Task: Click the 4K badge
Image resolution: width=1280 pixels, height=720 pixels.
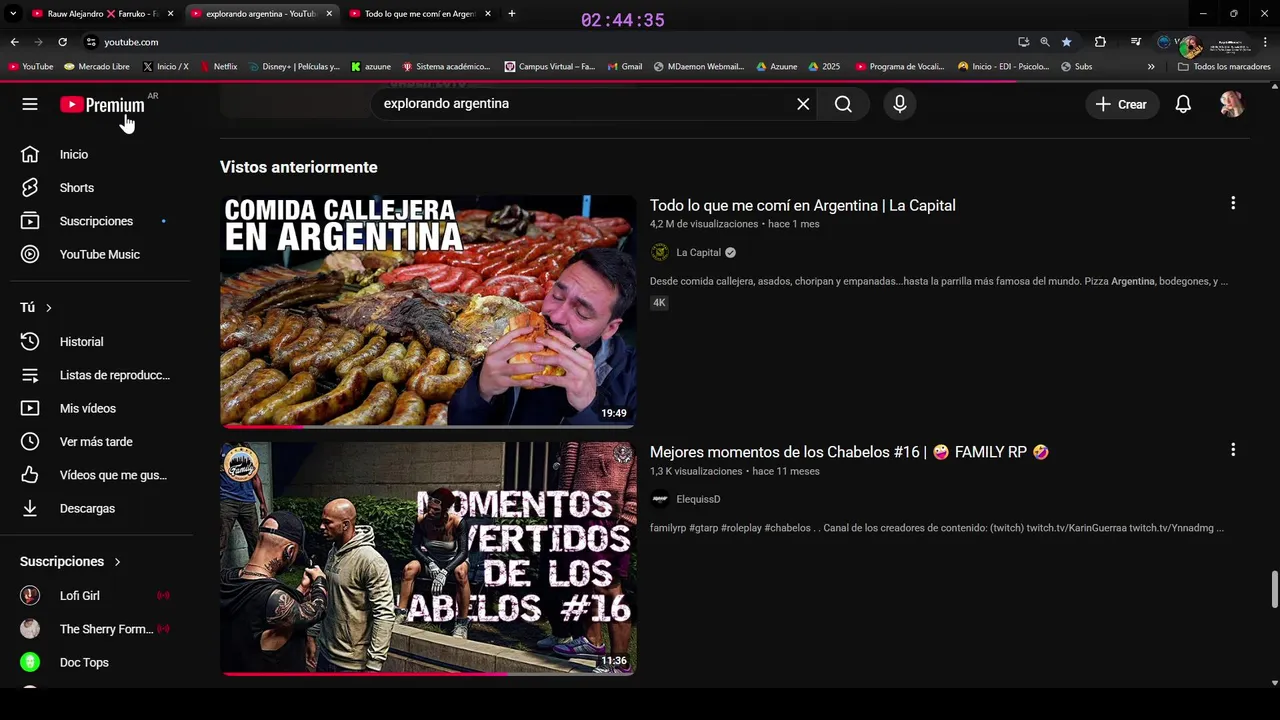Action: (659, 303)
